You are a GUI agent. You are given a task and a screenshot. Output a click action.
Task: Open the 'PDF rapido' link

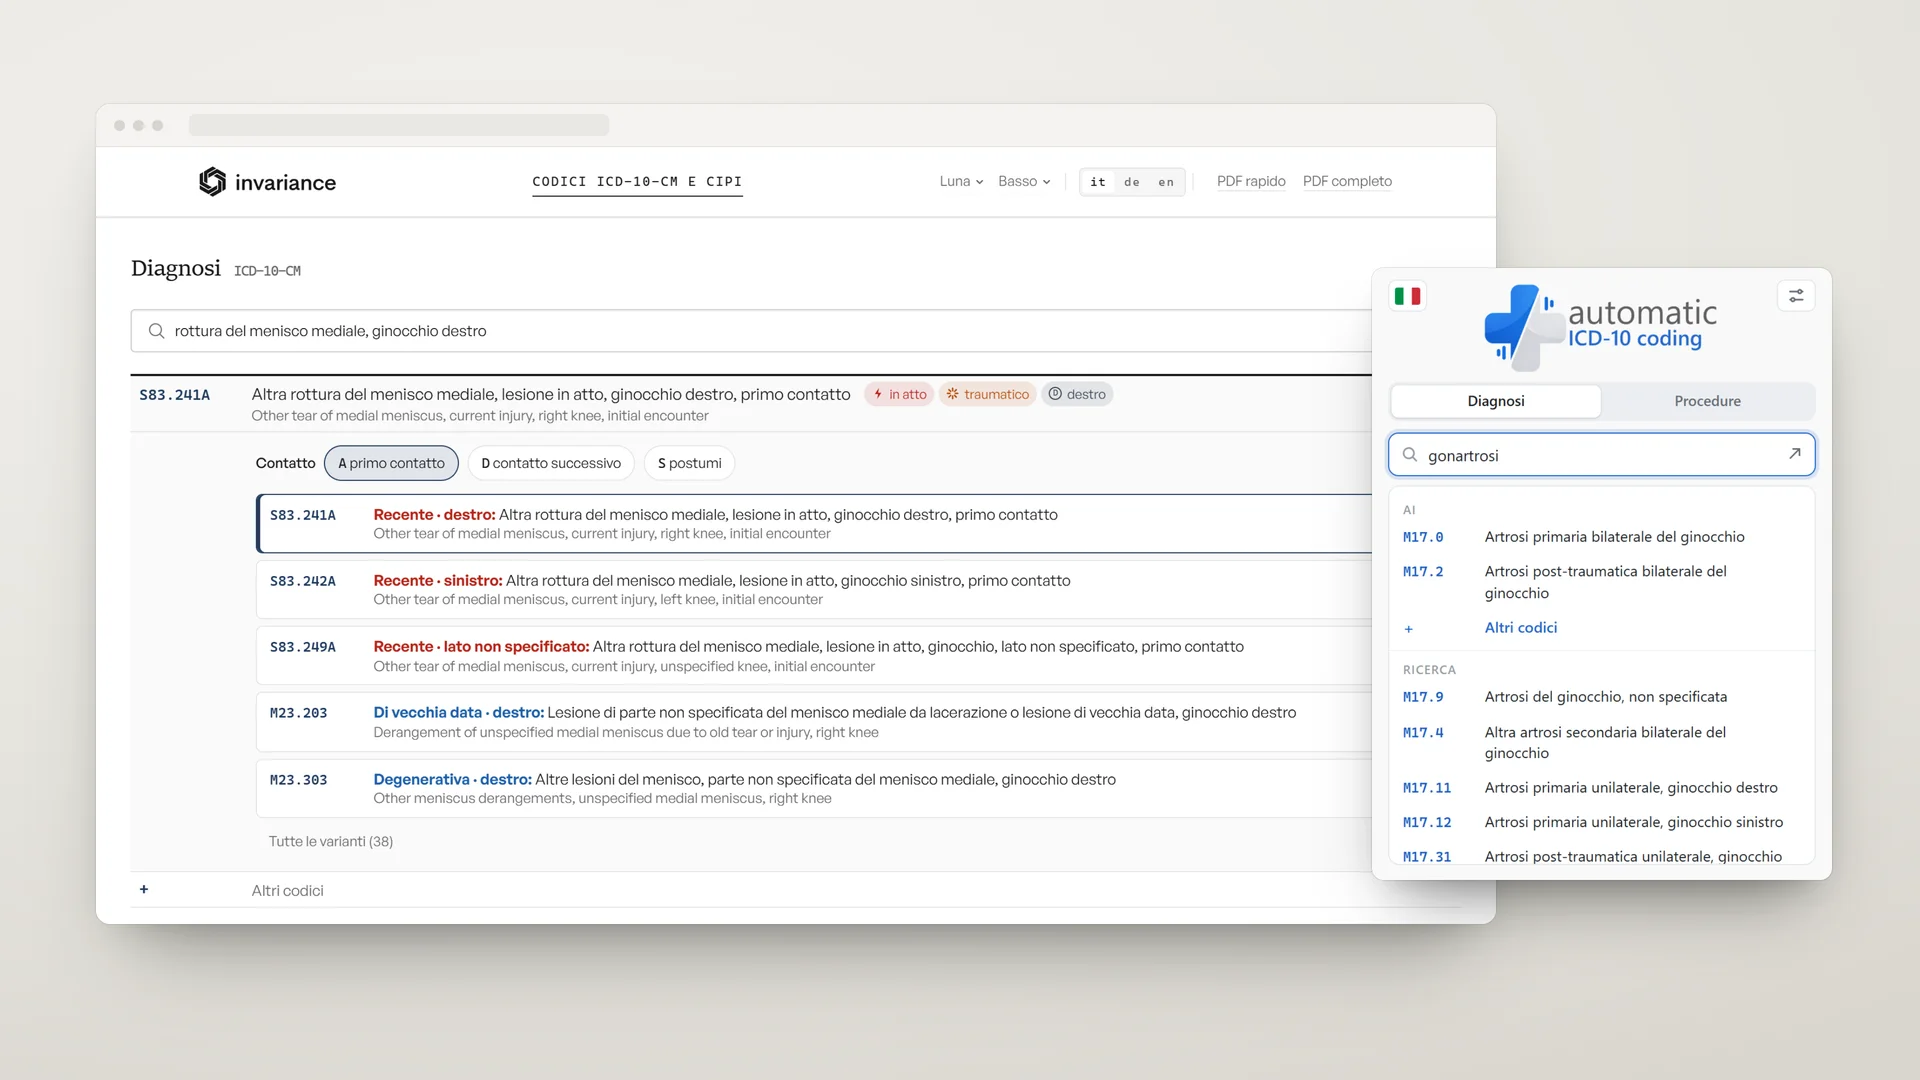pos(1251,181)
